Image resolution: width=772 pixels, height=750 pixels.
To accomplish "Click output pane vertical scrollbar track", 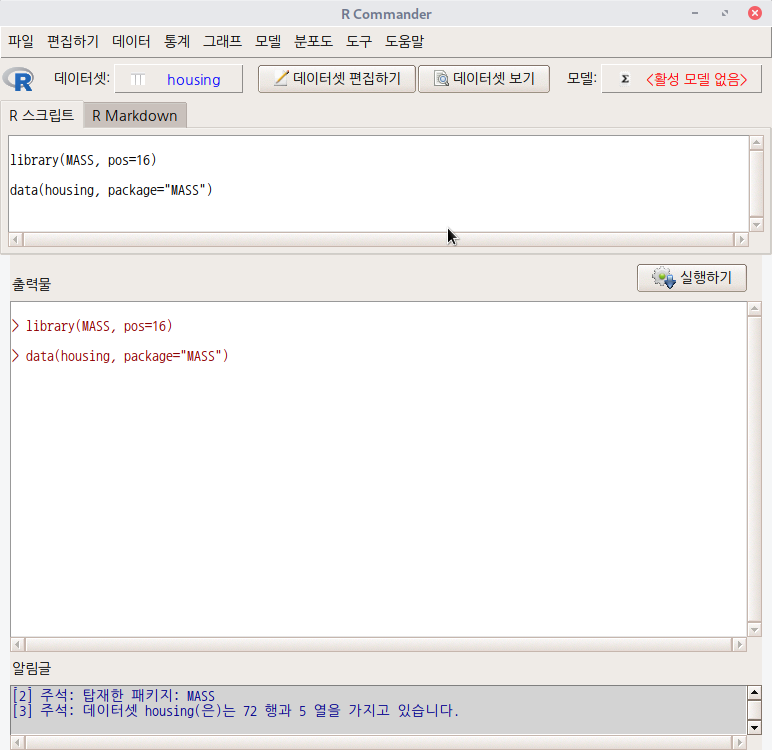I will point(754,469).
